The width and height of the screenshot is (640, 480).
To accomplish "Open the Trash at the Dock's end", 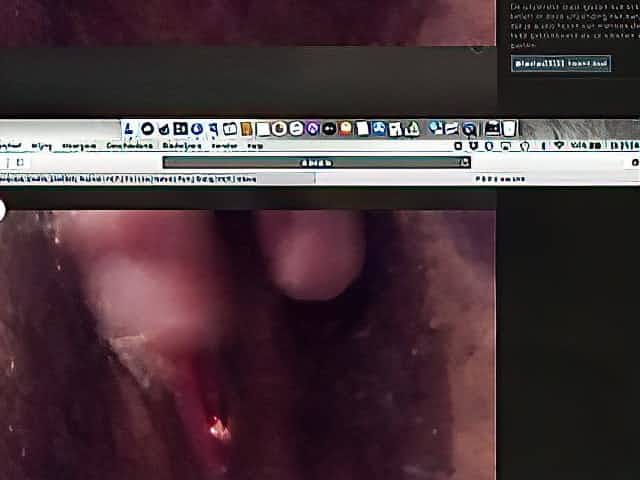I will [509, 128].
